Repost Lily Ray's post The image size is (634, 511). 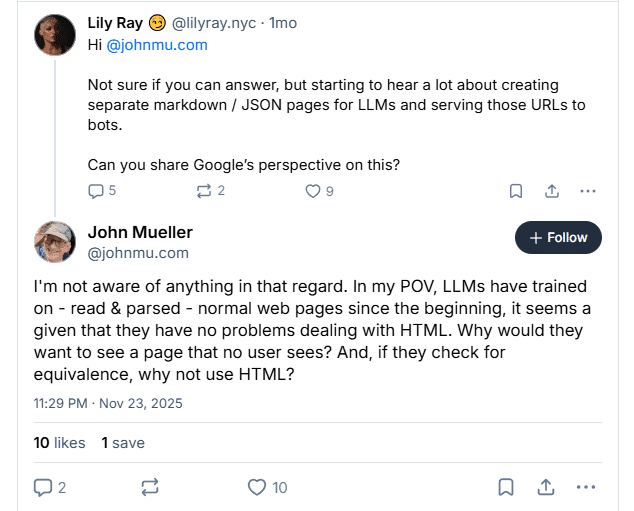pyautogui.click(x=205, y=191)
